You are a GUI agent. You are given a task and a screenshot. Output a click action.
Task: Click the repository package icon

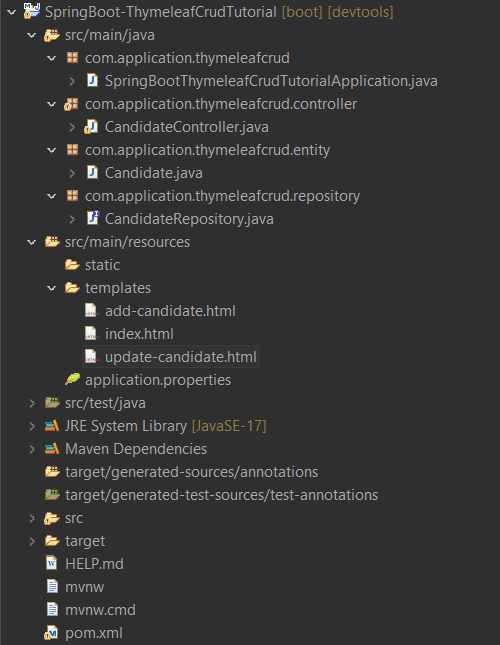pyautogui.click(x=72, y=196)
